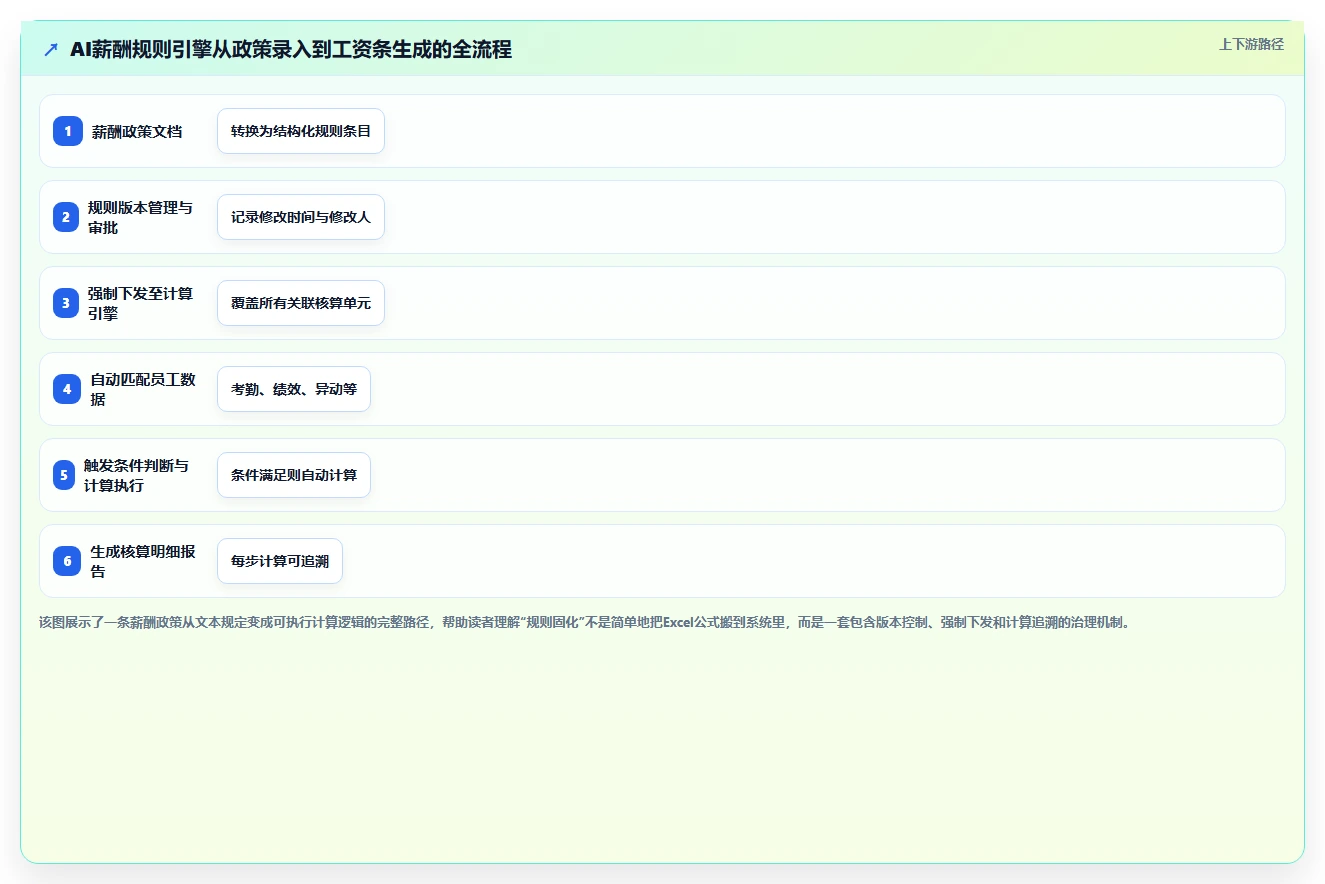Click the 上下游路径 label in header
1325x884 pixels.
[x=1251, y=44]
